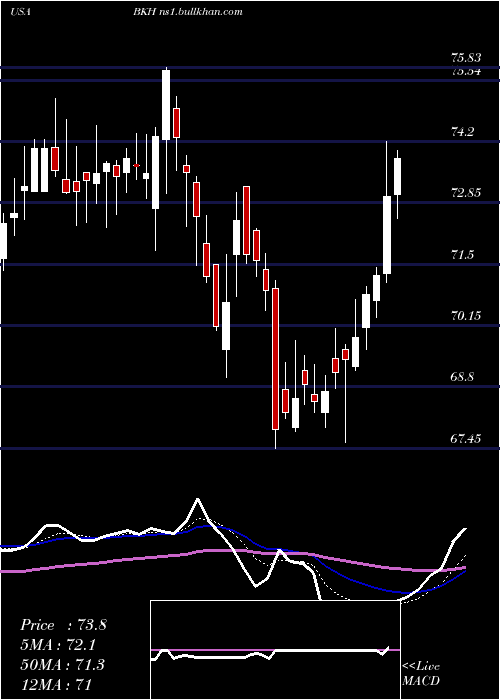Click the <<Live MACD label

(x=421, y=673)
